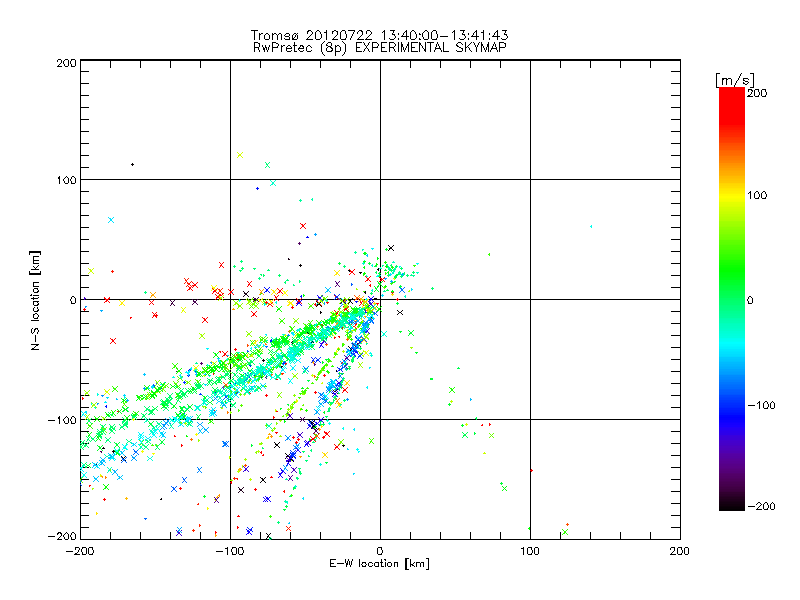Click the colorbar tick label '-100'
Viewport: 800px width, 600px height.
pyautogui.click(x=761, y=405)
